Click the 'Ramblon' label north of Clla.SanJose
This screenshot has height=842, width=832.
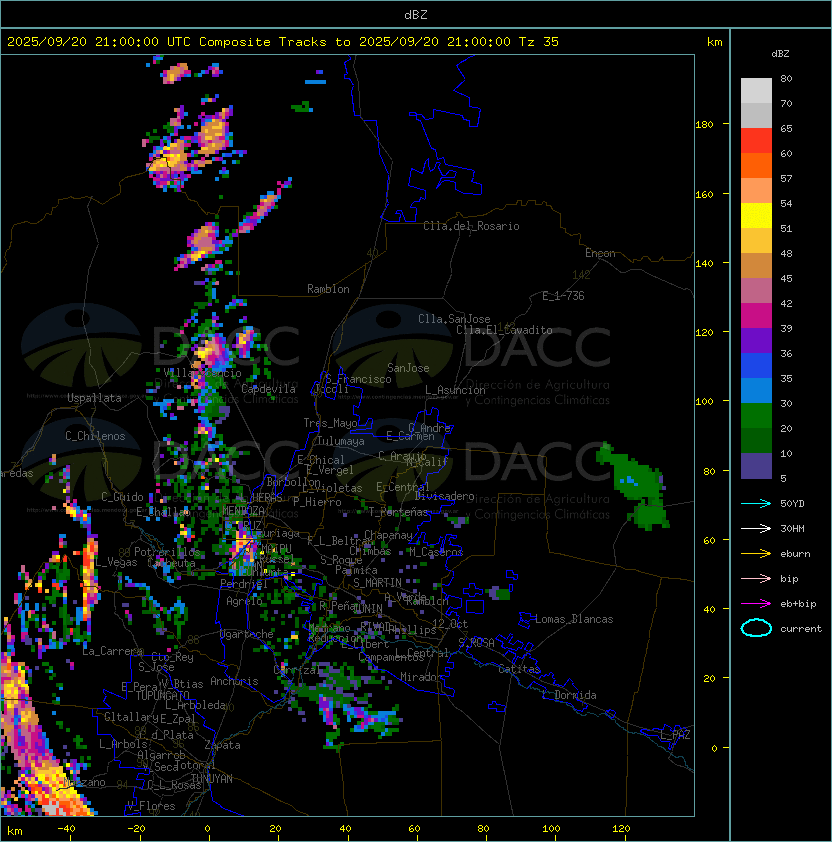coord(328,289)
